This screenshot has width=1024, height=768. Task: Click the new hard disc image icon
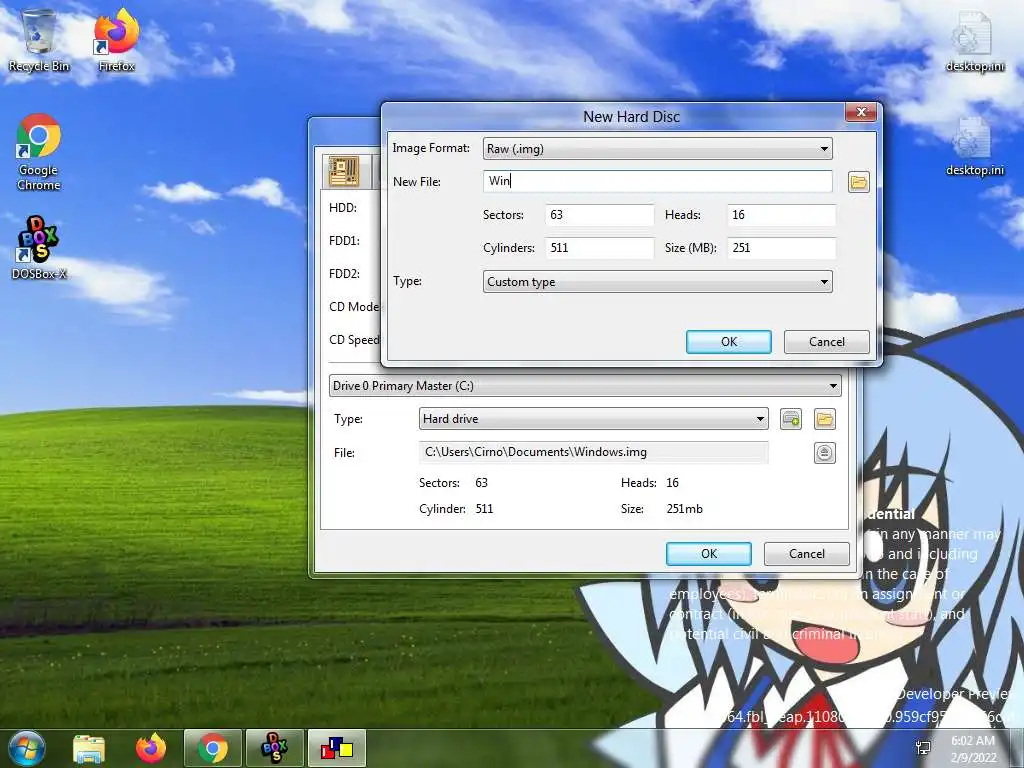pyautogui.click(x=791, y=419)
